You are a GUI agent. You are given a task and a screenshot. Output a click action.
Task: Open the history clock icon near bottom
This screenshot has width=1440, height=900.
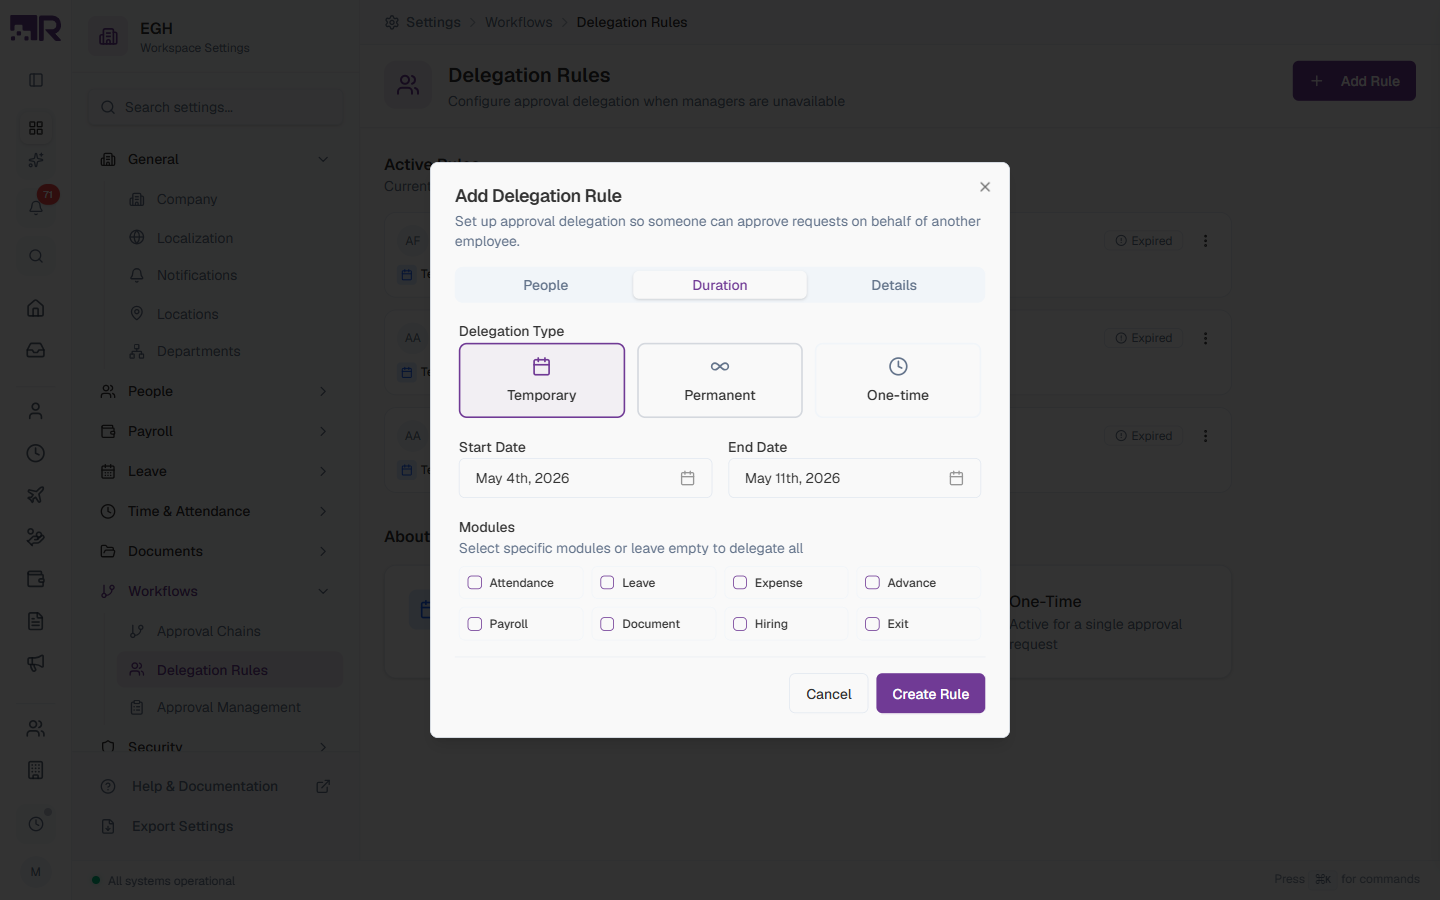click(36, 824)
